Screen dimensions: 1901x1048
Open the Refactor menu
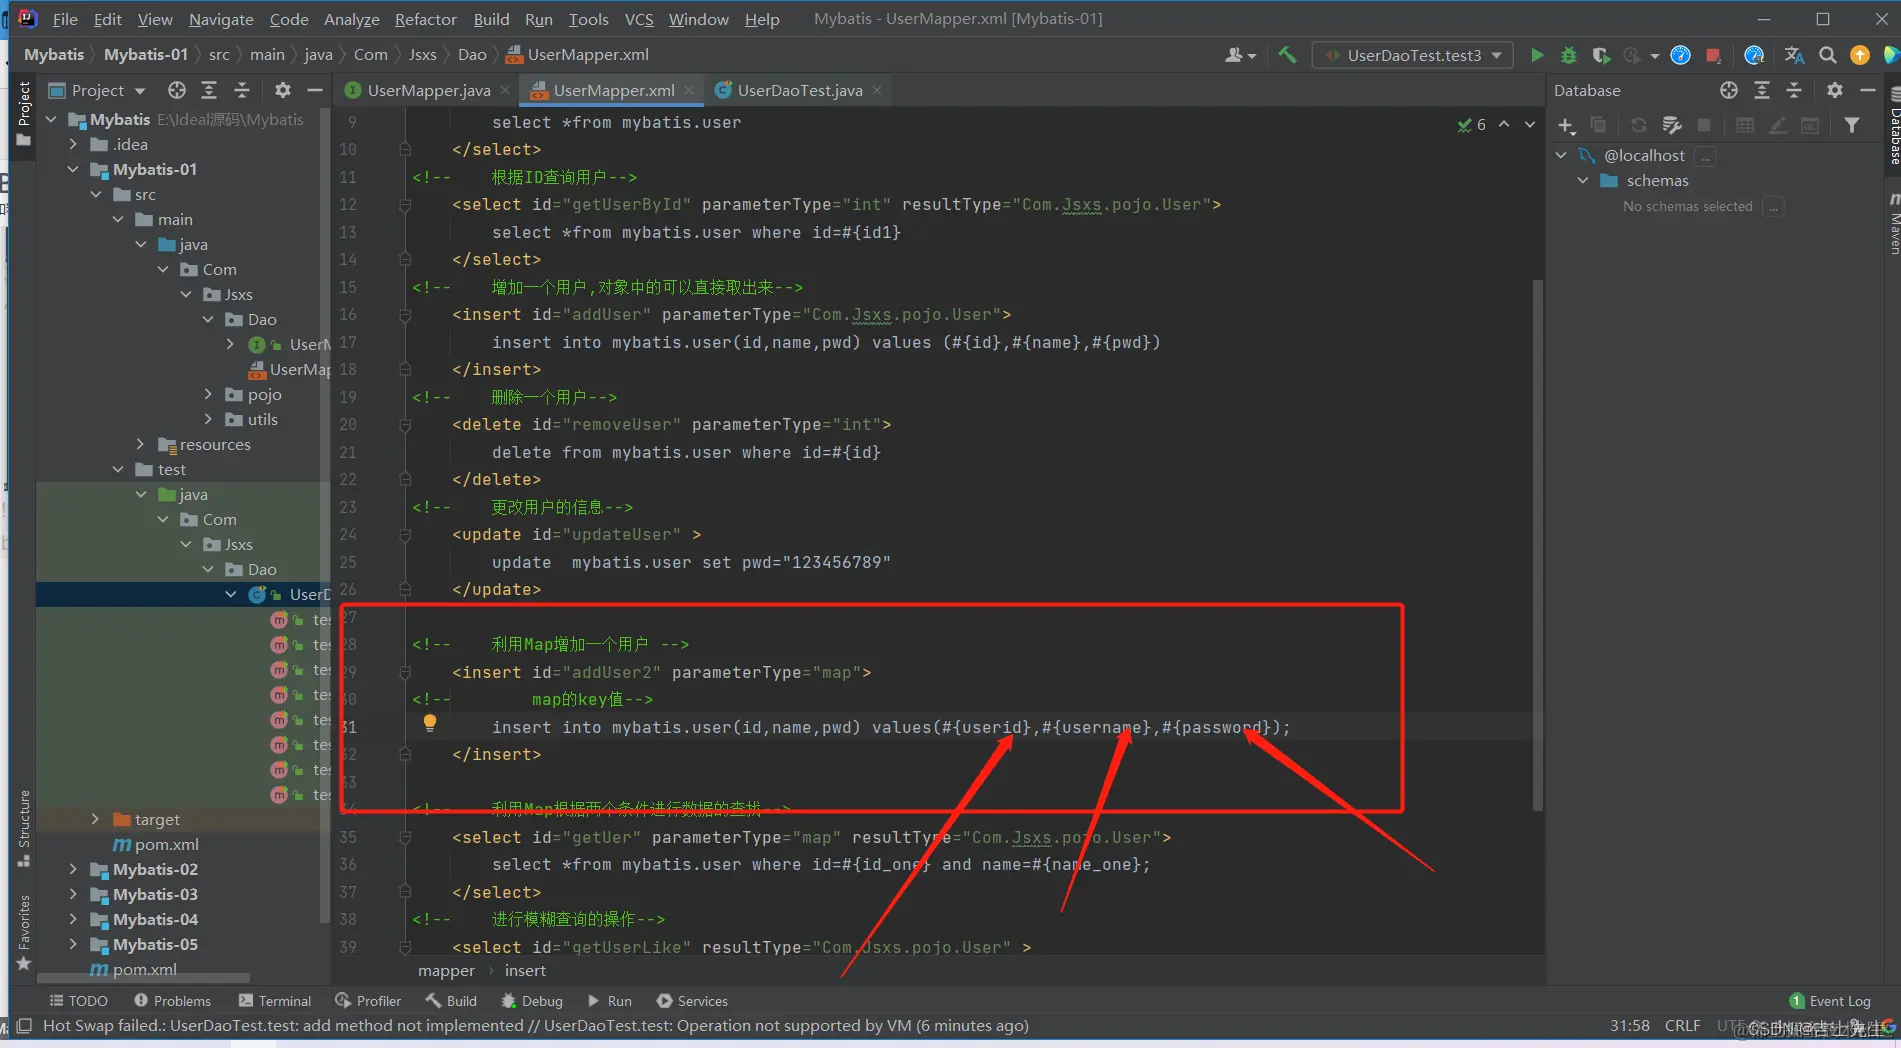click(425, 19)
